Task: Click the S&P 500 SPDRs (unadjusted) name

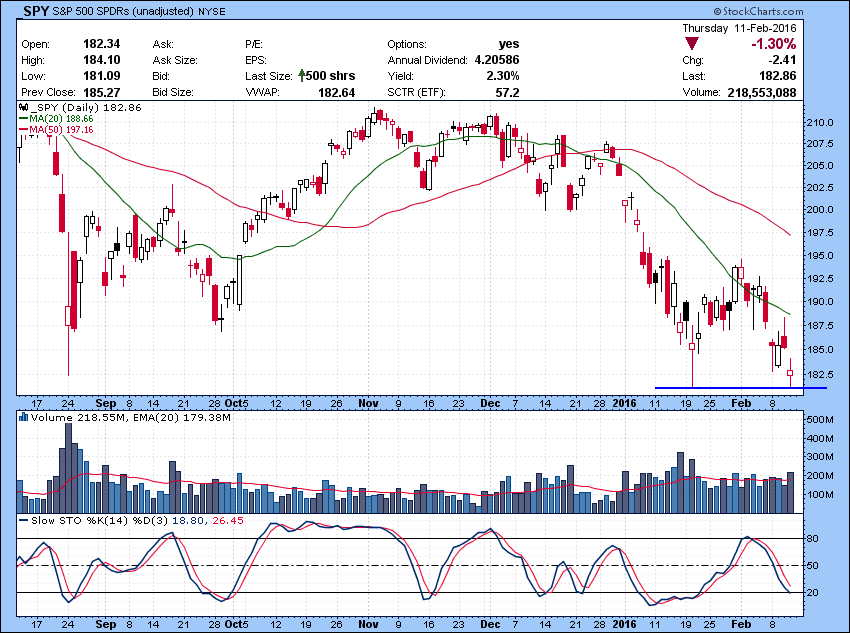Action: pyautogui.click(x=123, y=11)
